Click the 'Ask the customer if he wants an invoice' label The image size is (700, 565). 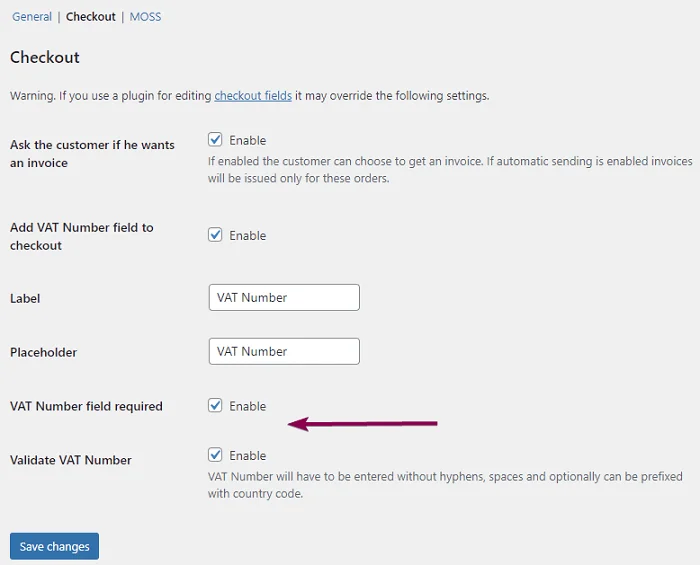click(92, 154)
